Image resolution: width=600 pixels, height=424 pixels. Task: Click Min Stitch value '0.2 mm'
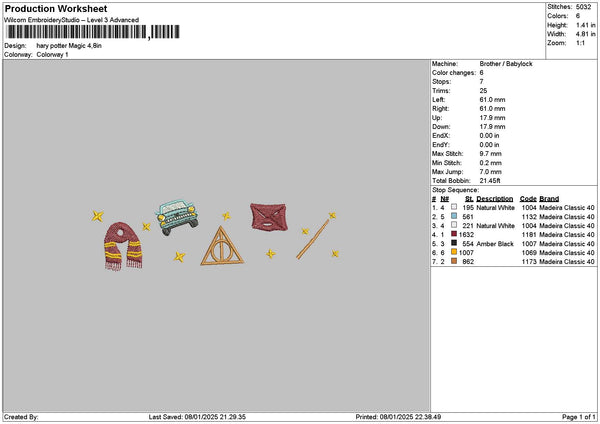[x=491, y=163]
